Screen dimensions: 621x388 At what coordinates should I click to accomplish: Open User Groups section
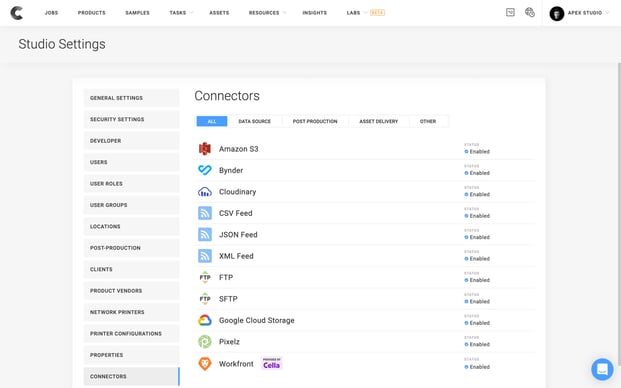tap(131, 205)
